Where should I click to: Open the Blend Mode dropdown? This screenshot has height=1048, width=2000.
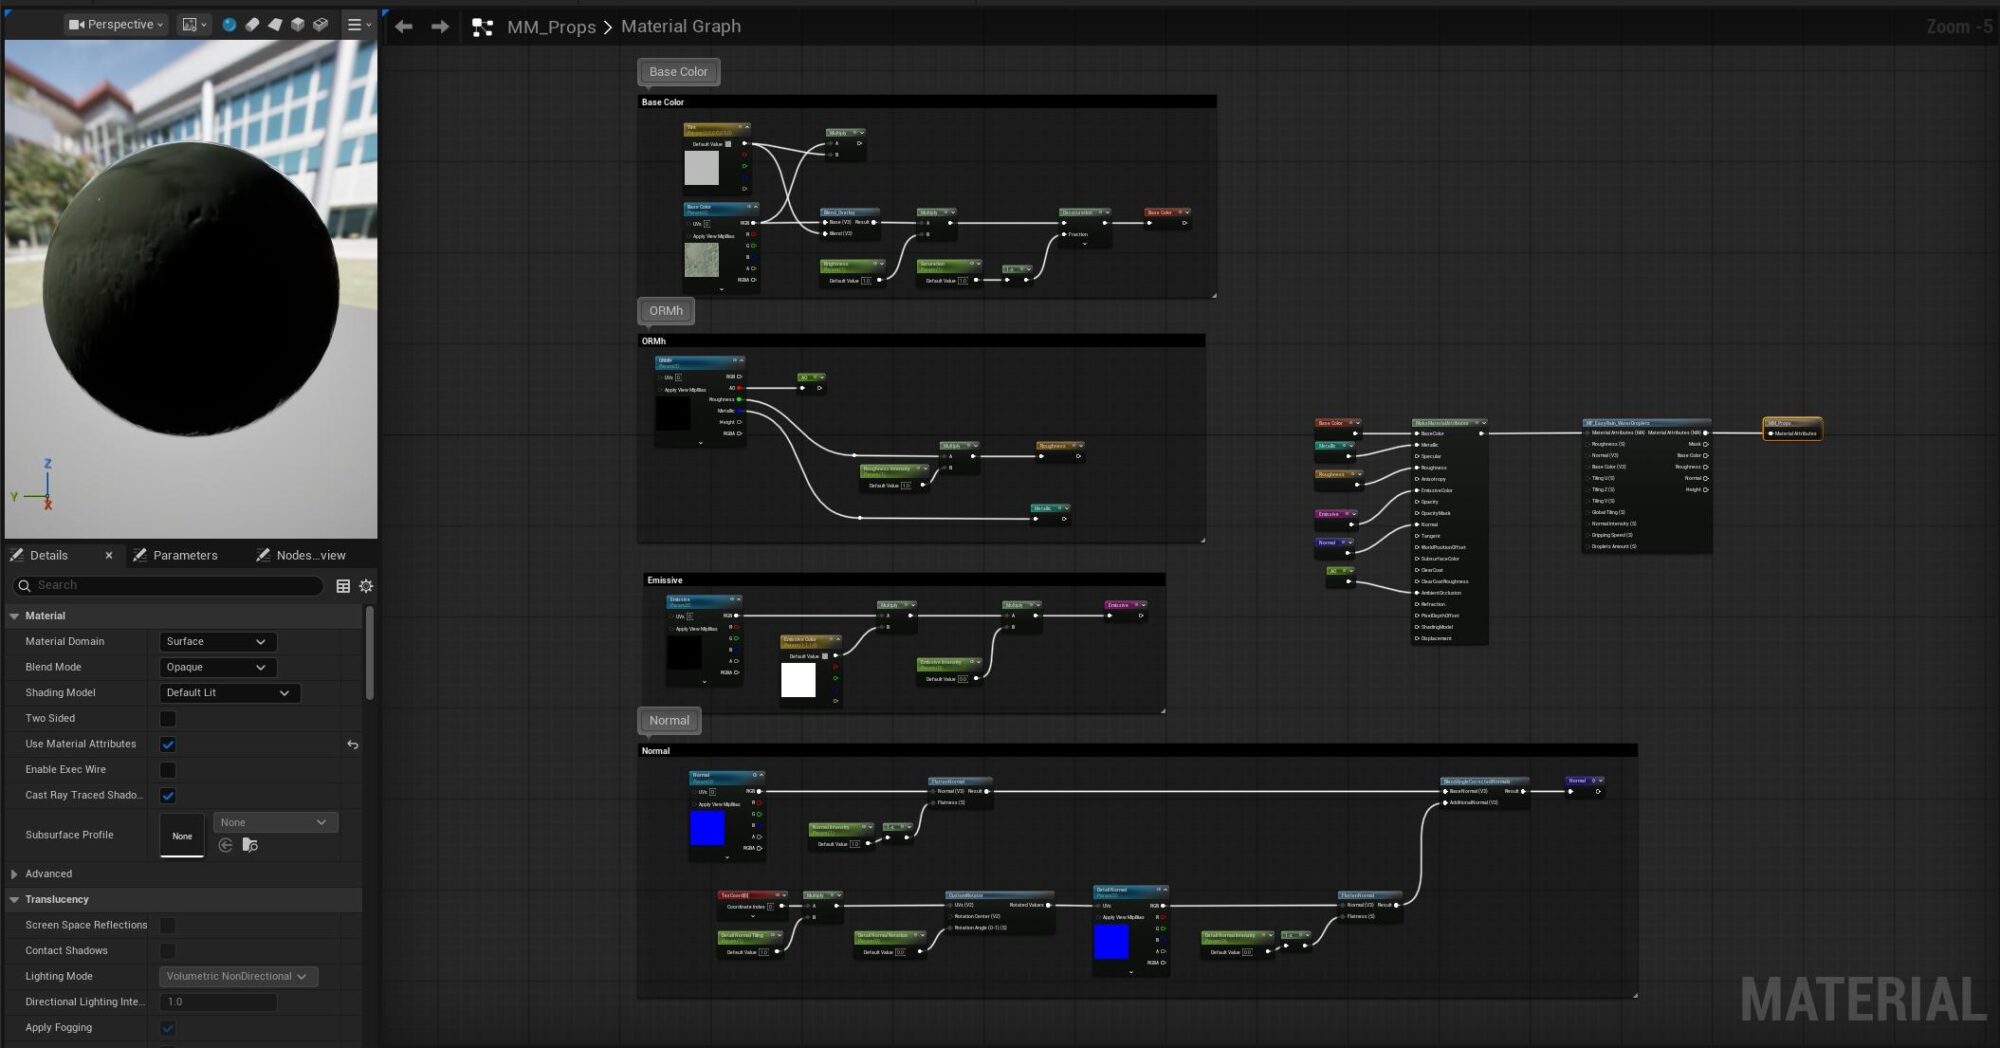pyautogui.click(x=216, y=667)
